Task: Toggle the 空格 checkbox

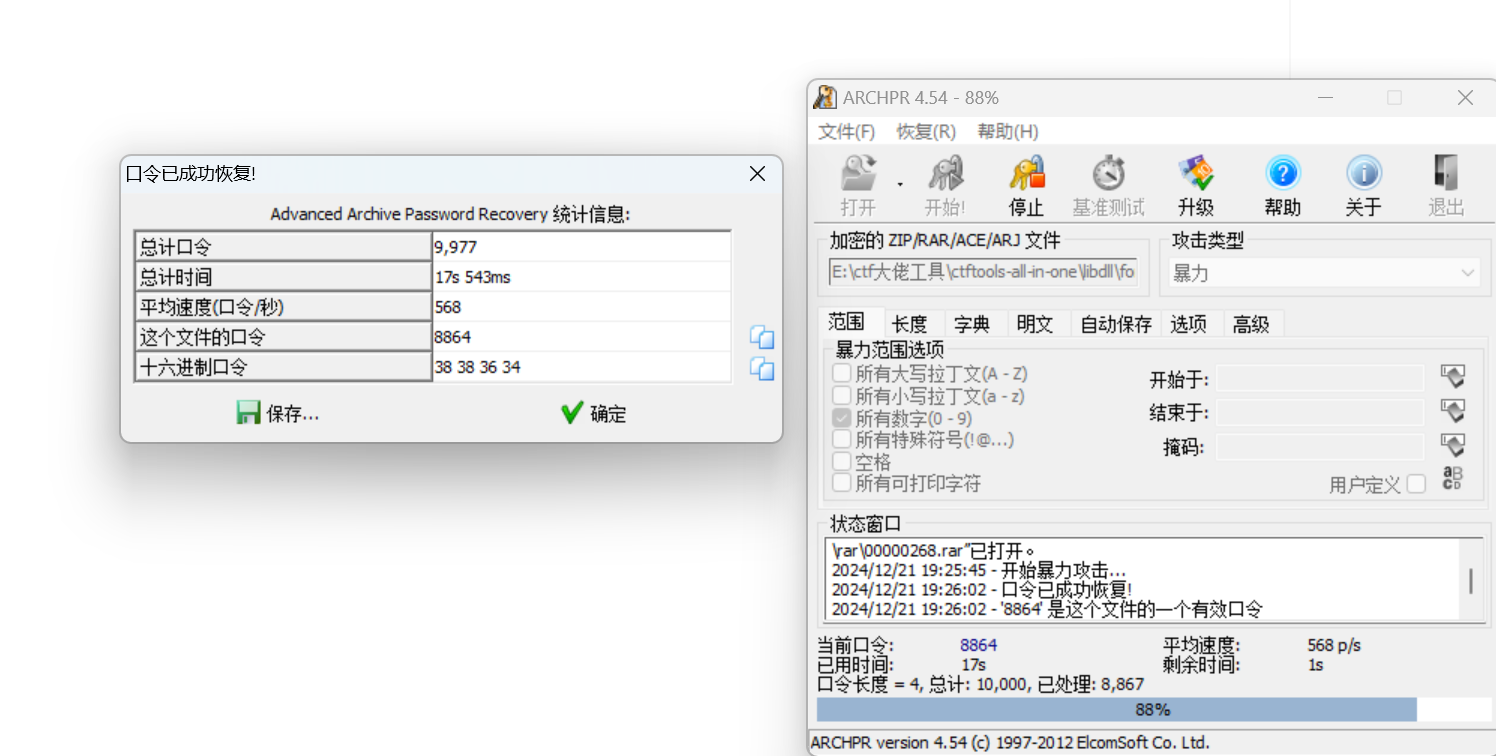Action: click(842, 462)
